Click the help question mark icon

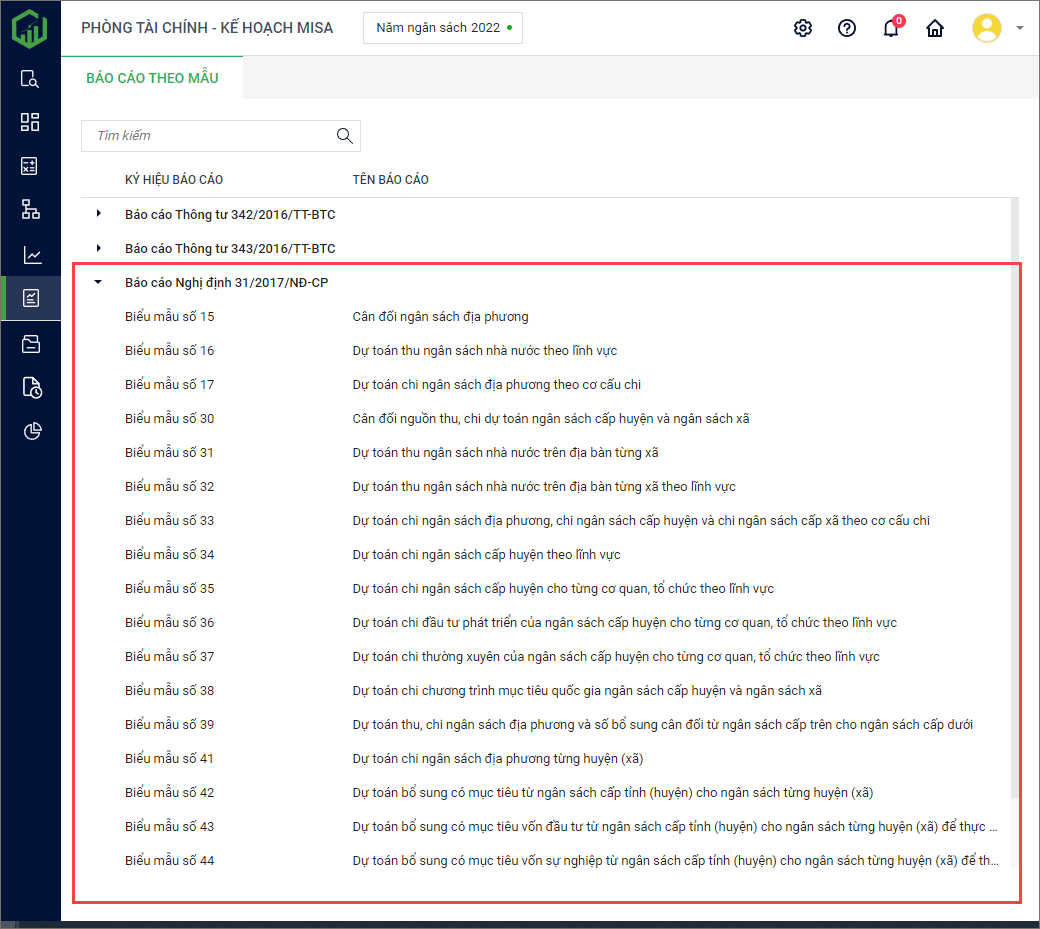847,28
